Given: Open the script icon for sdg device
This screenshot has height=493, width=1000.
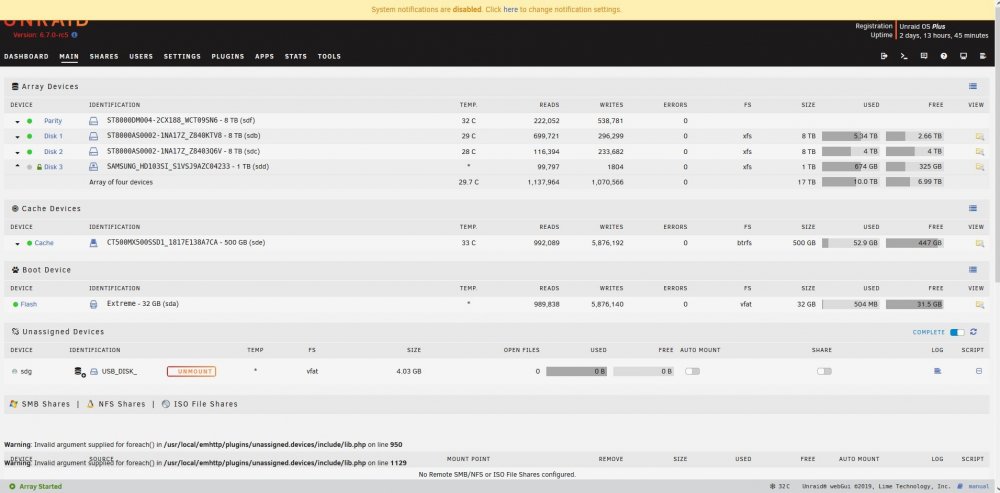Looking at the screenshot, I should [x=979, y=371].
